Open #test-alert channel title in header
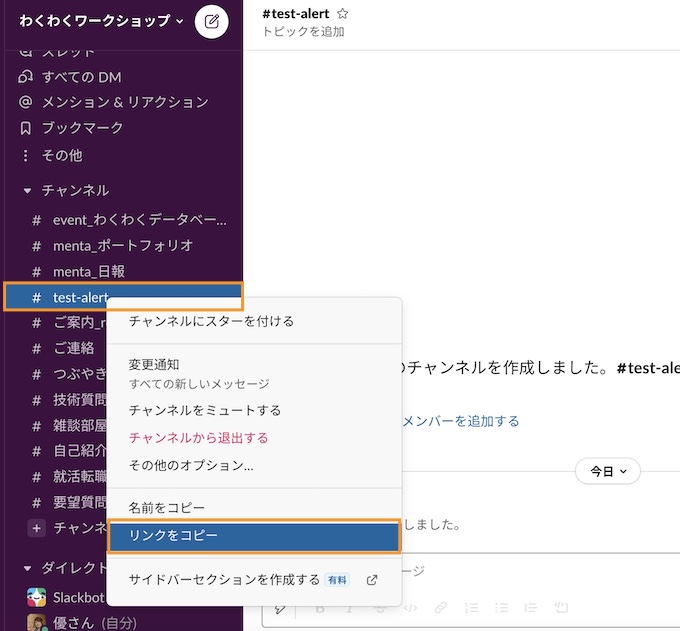 point(296,14)
